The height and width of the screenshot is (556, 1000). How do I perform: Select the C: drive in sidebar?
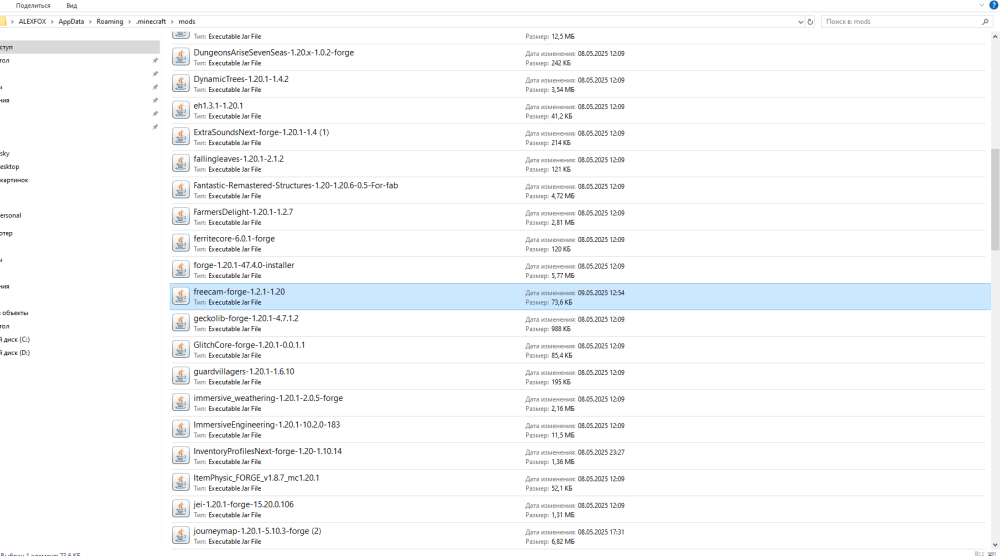(x=15, y=340)
